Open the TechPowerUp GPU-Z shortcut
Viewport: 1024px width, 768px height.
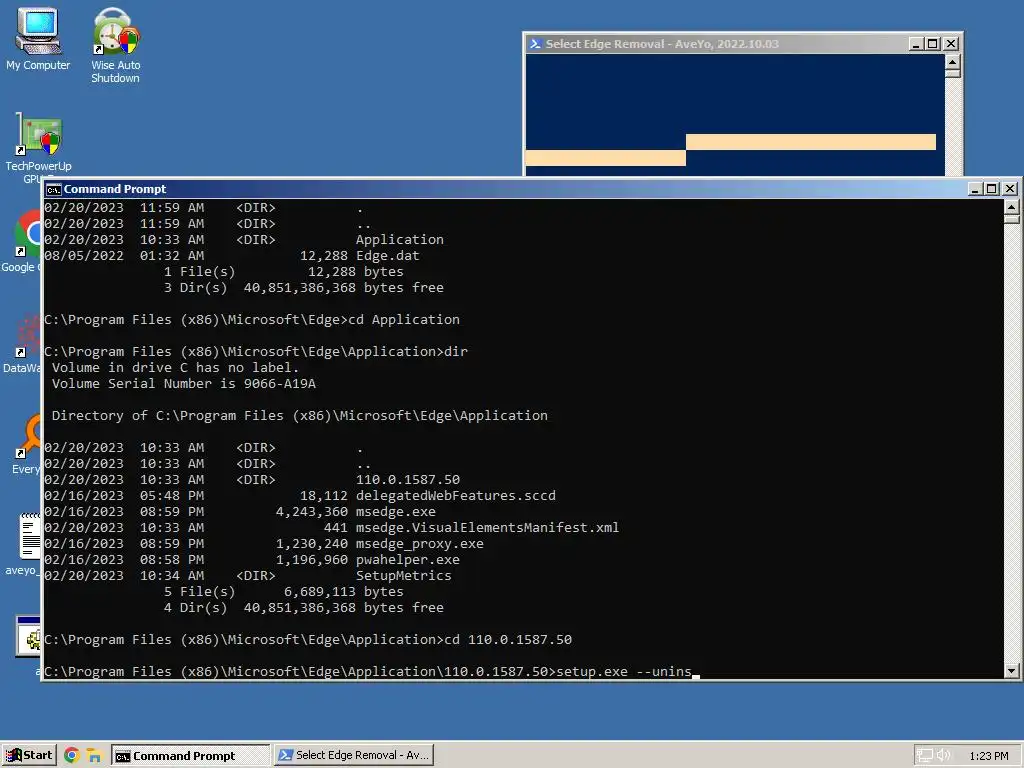(x=39, y=147)
